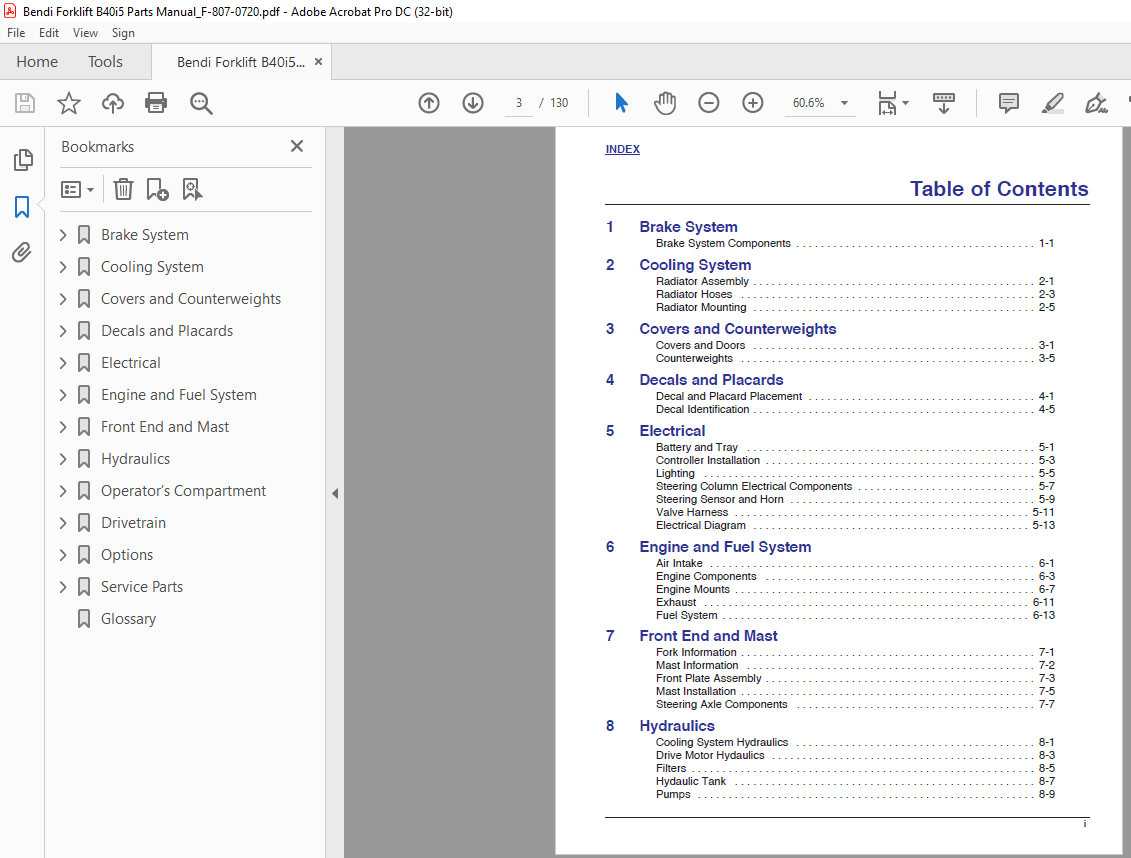Toggle the Page Thumbnails panel

click(x=23, y=159)
